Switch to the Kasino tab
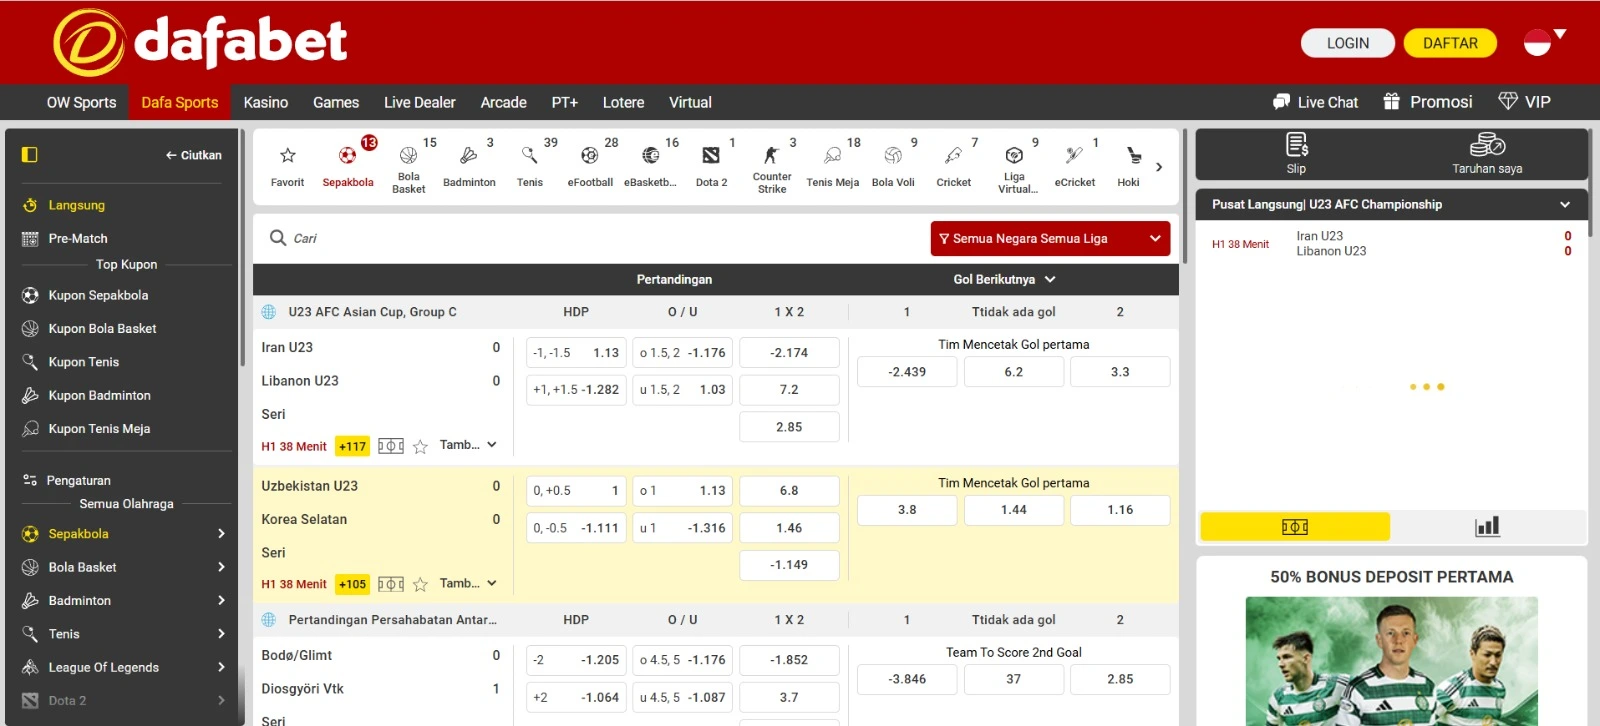The image size is (1600, 726). tap(266, 102)
